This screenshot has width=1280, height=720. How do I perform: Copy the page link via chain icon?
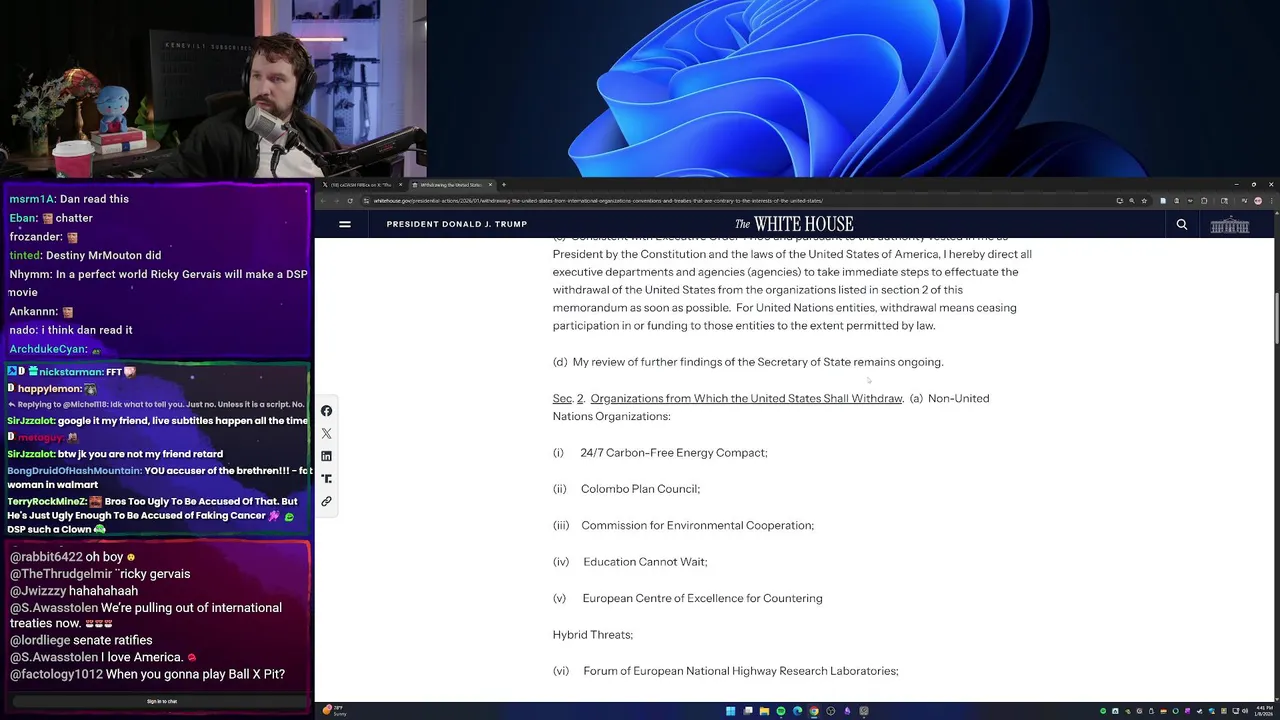326,501
